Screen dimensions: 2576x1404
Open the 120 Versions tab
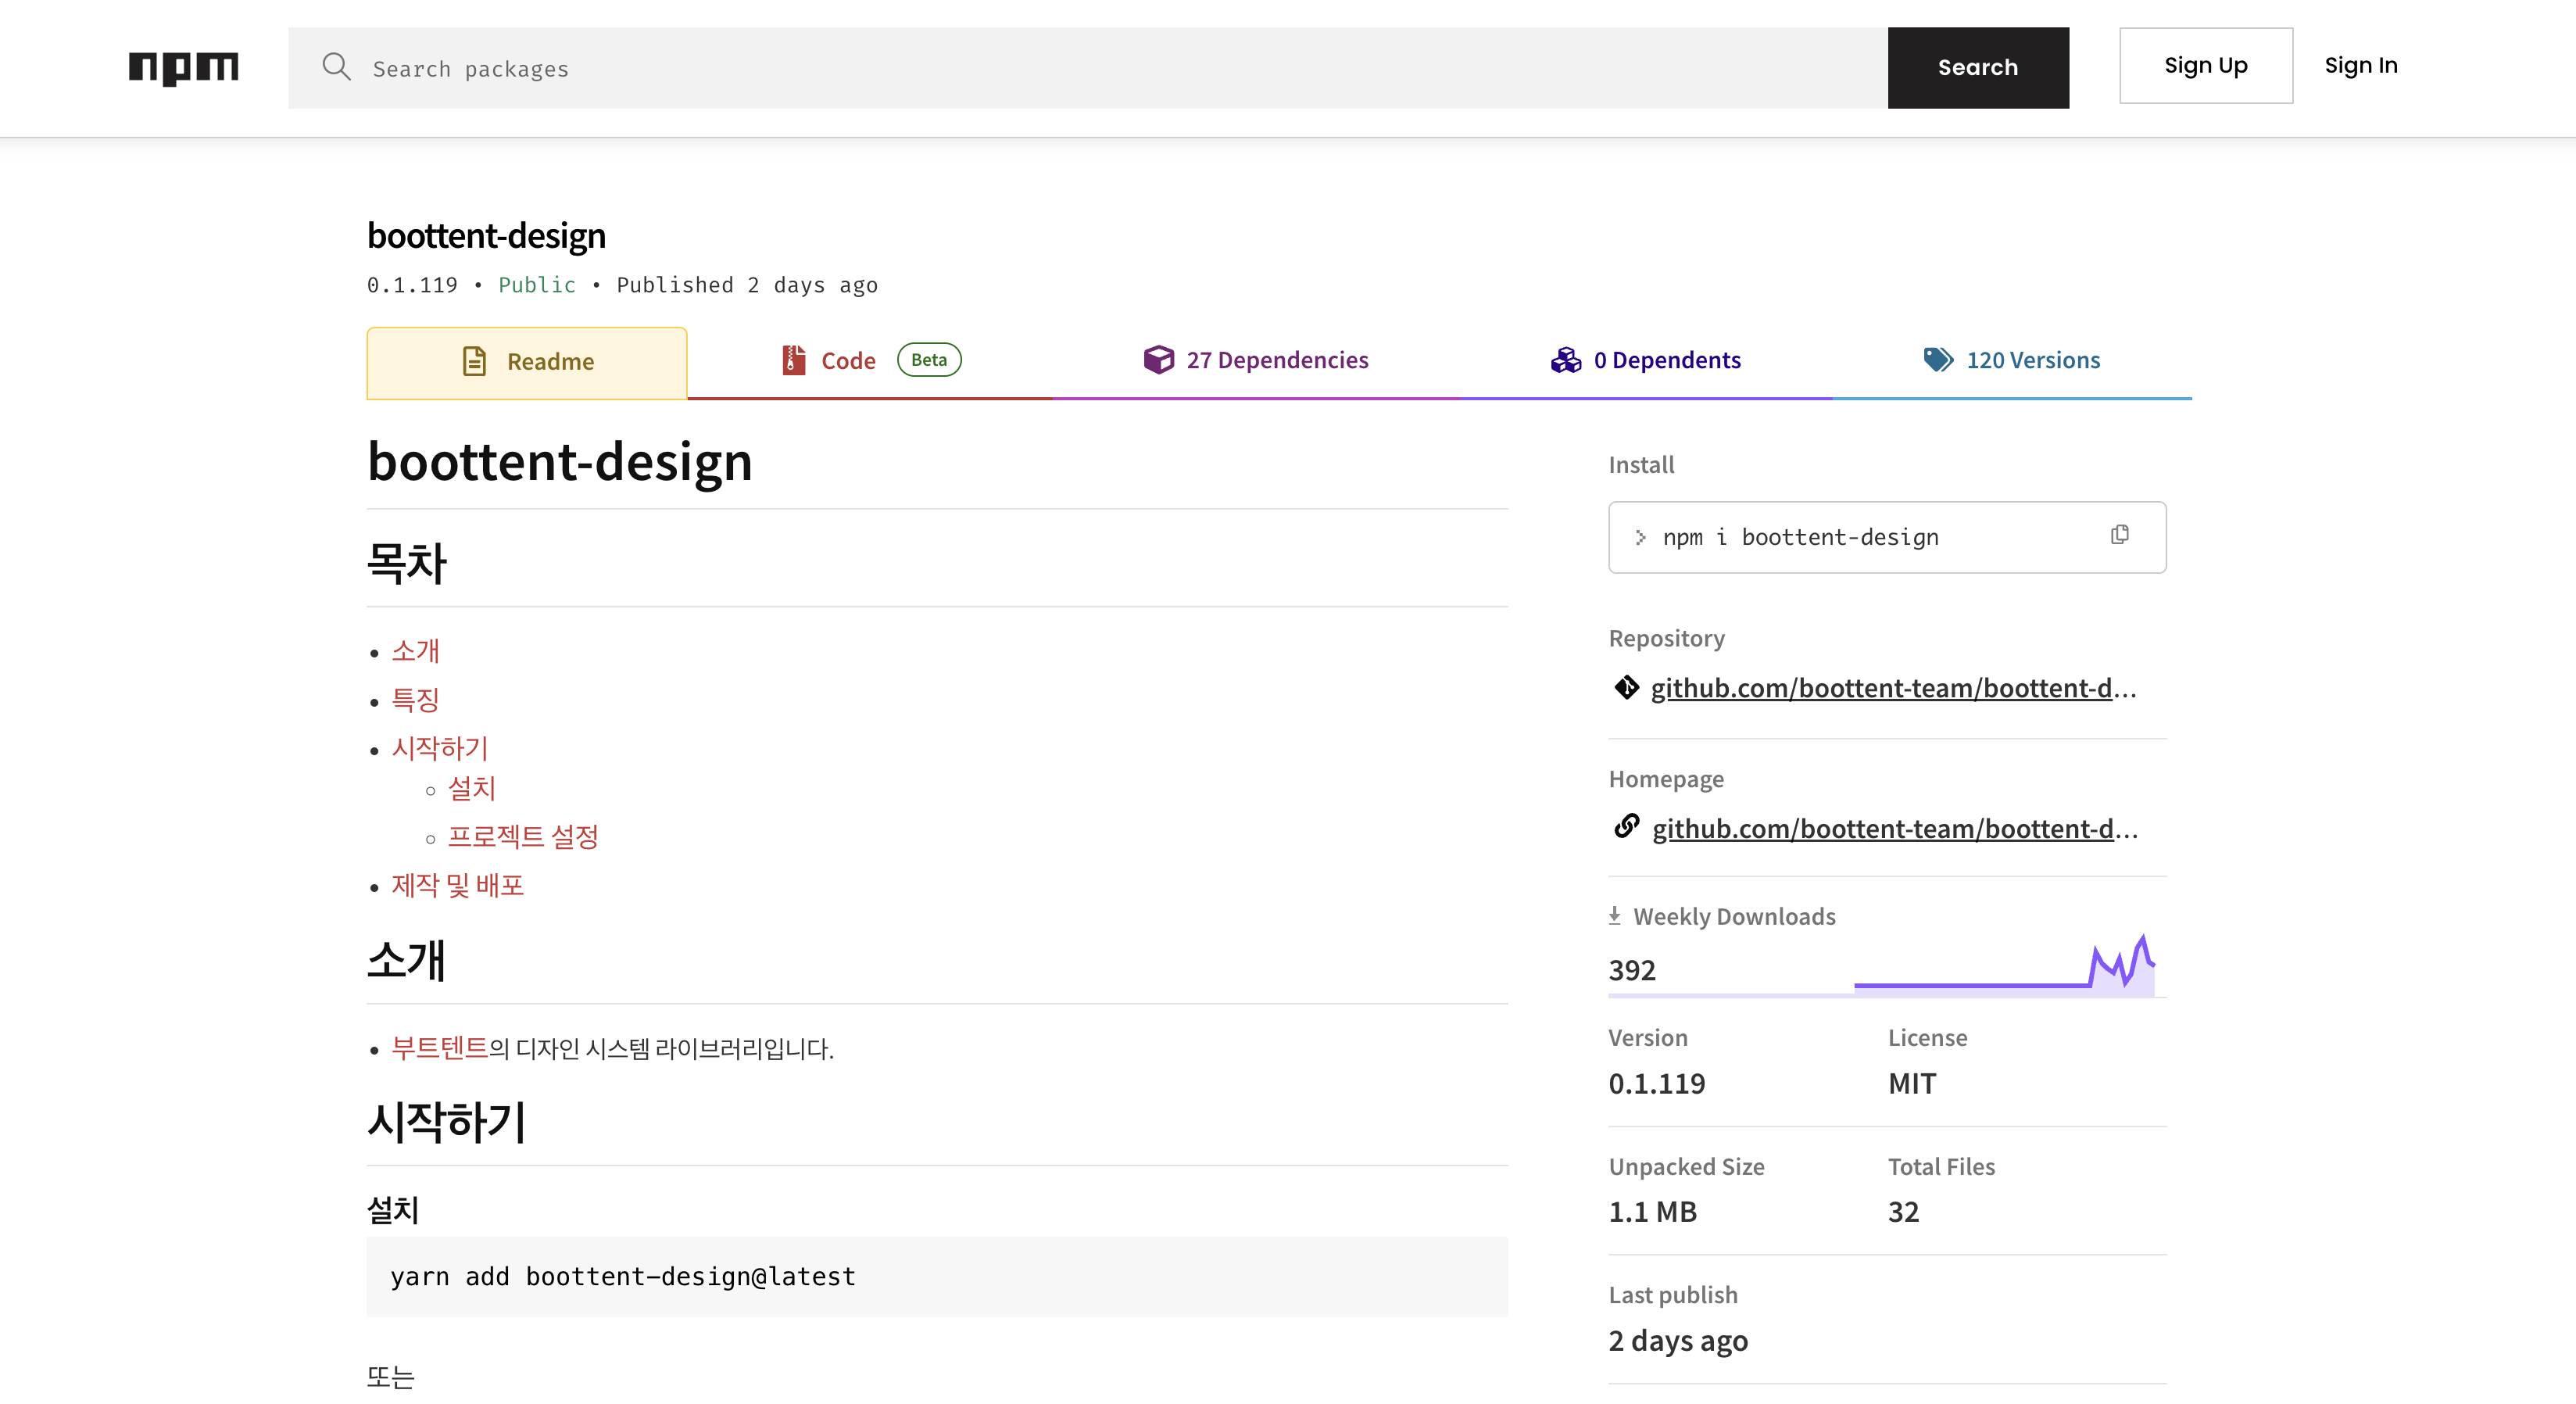point(2012,360)
